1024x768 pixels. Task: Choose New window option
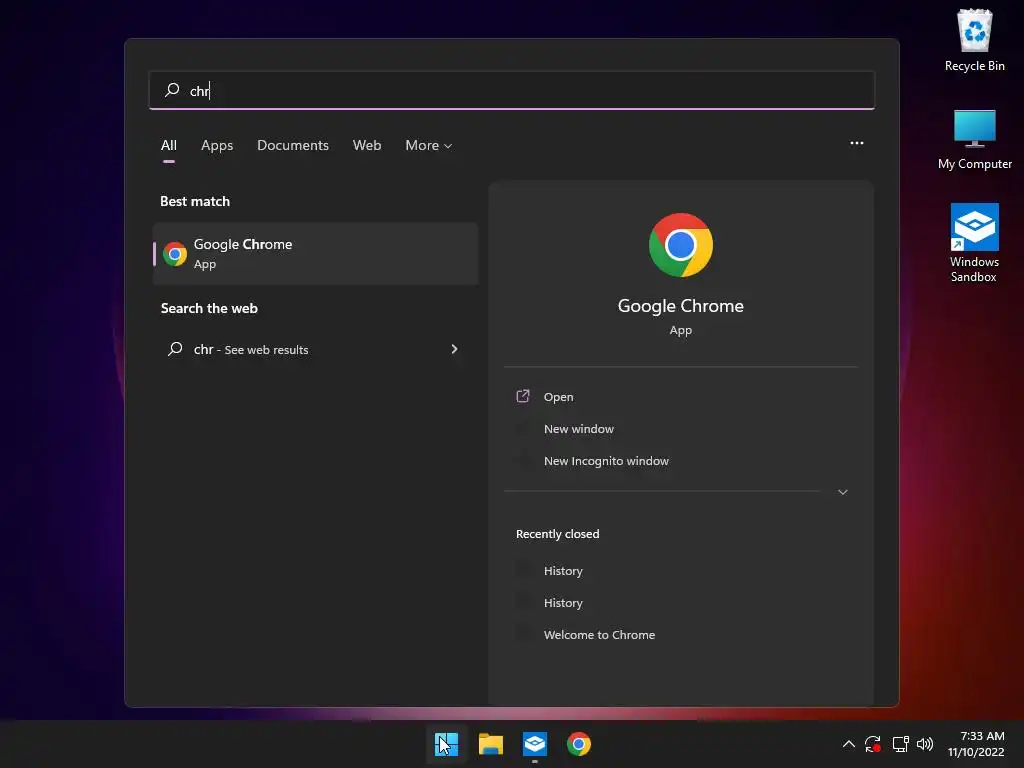click(579, 429)
